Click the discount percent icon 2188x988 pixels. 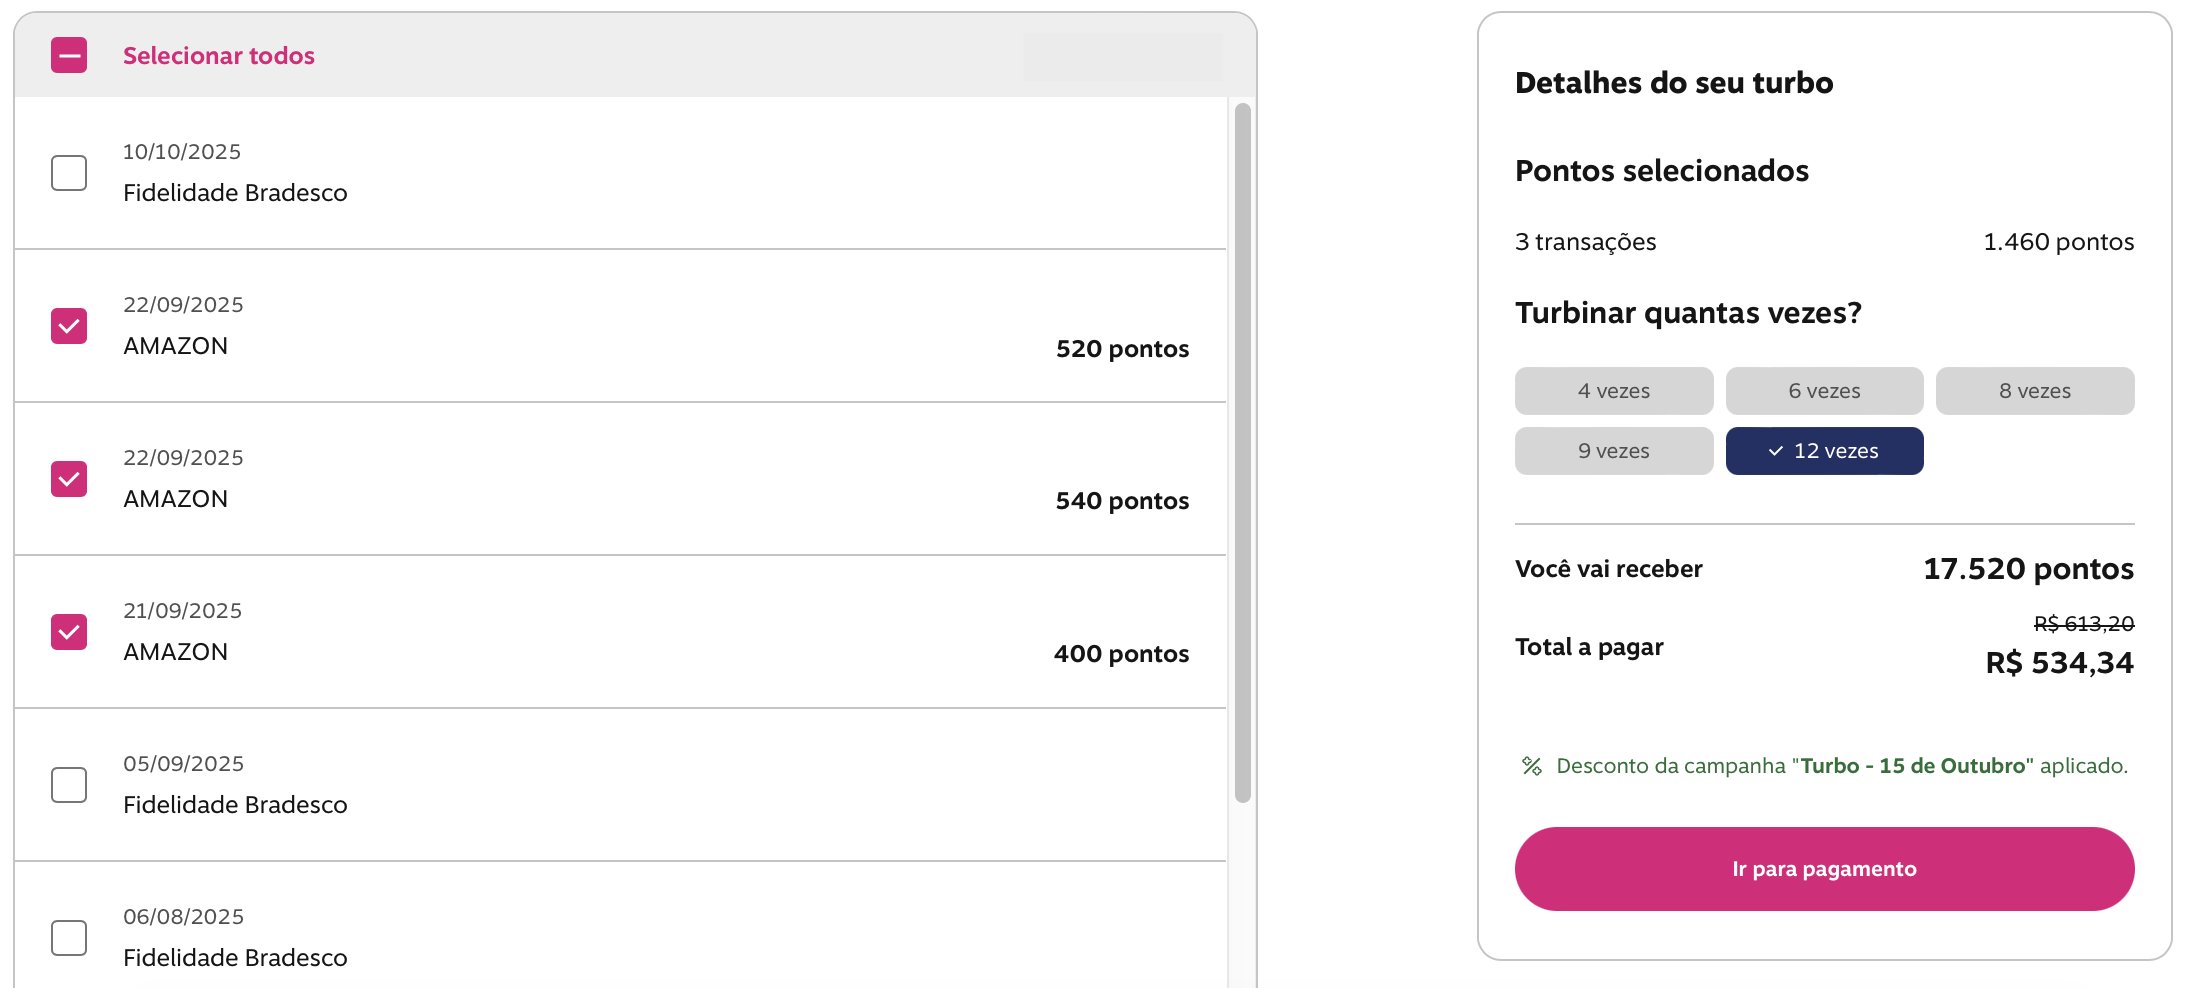pos(1531,766)
